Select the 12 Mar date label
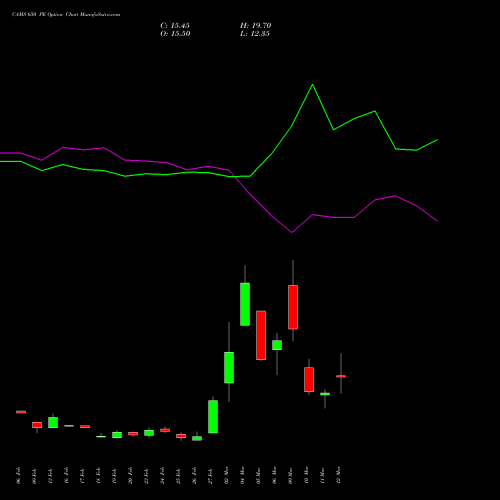 338,475
